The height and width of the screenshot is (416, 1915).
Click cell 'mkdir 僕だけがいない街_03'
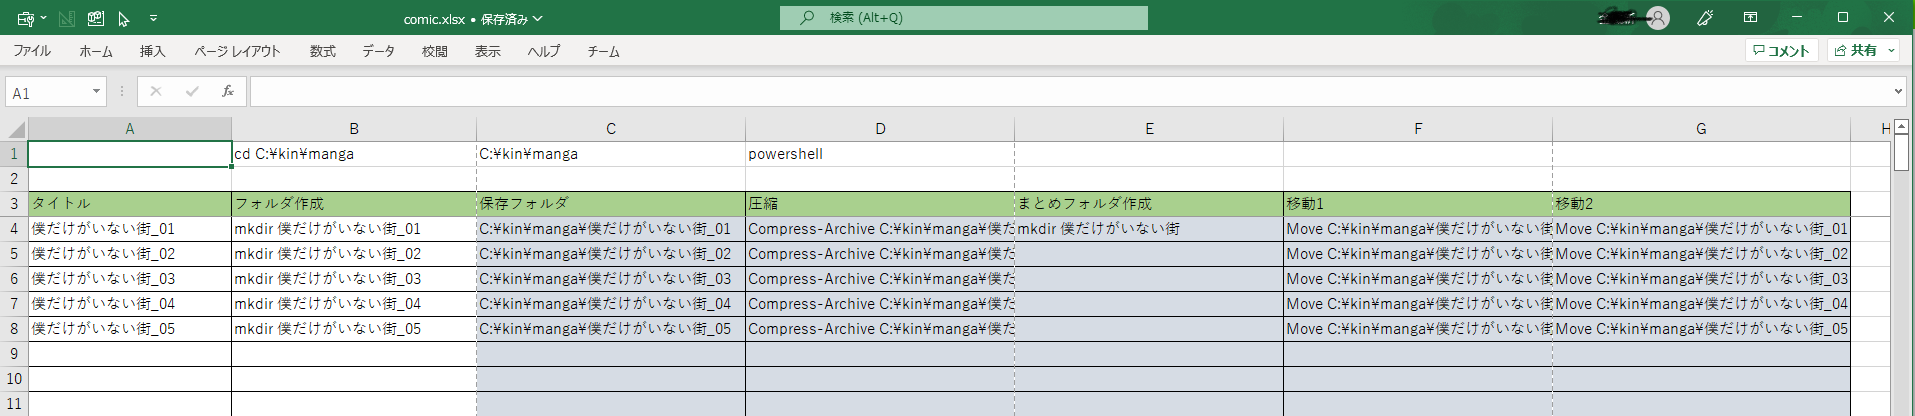pyautogui.click(x=354, y=279)
